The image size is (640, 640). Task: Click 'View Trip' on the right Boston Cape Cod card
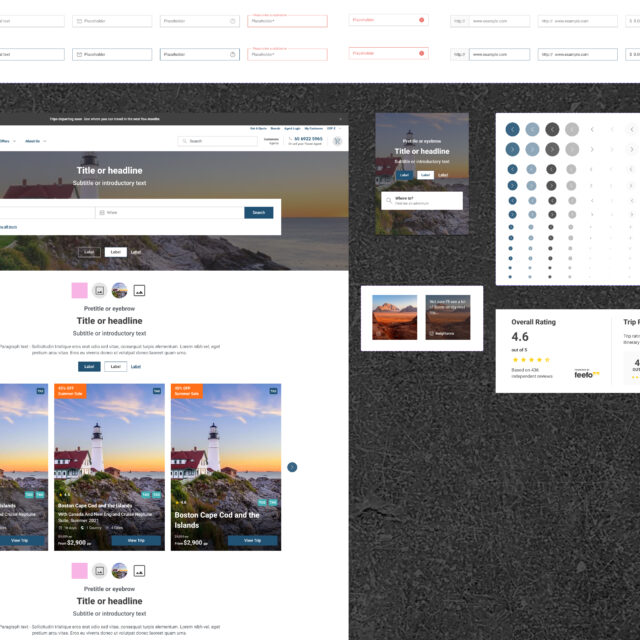point(253,540)
